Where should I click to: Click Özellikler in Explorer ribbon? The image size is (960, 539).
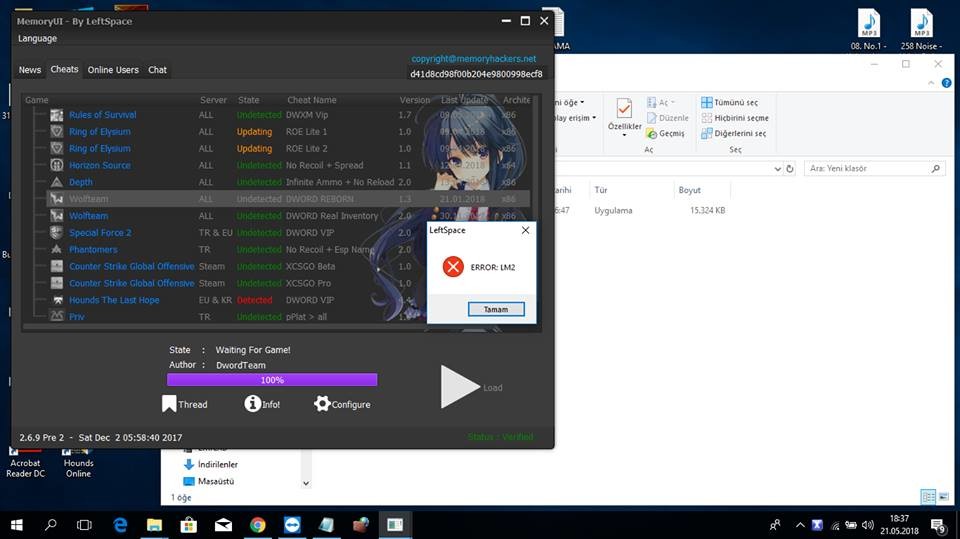624,117
